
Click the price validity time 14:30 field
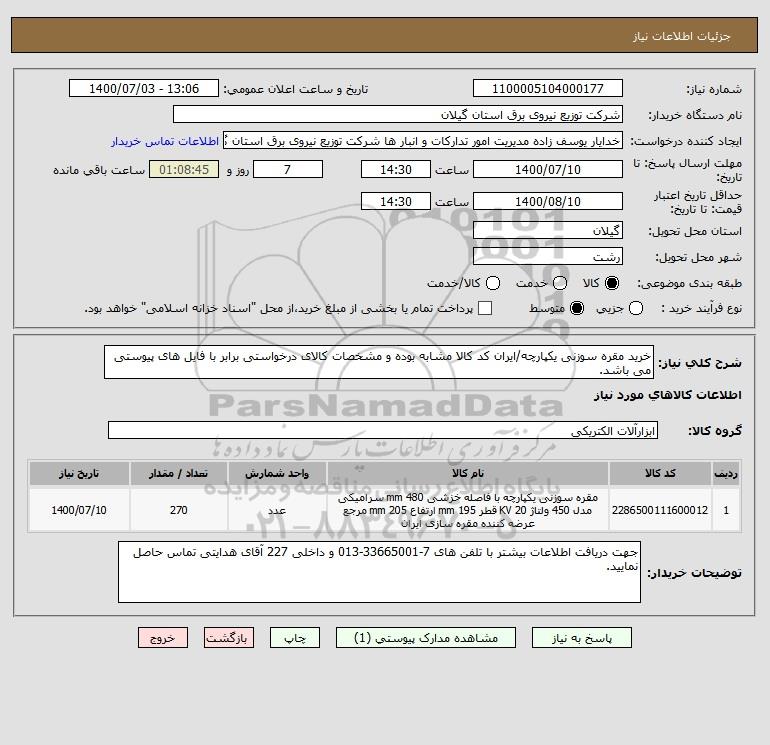(396, 201)
